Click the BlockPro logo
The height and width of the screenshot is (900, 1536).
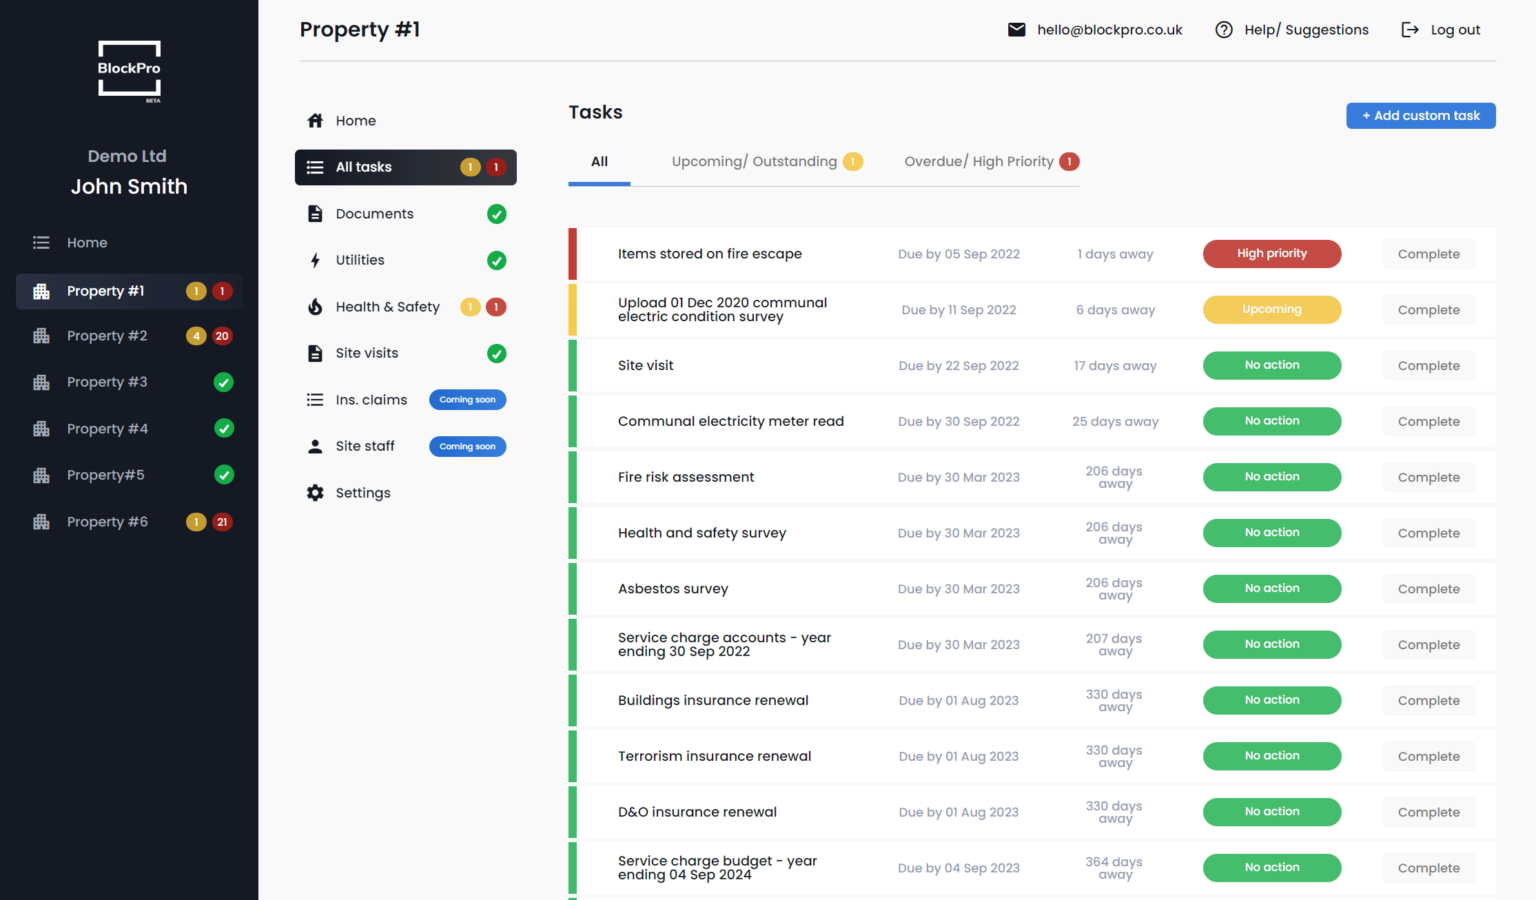click(128, 70)
